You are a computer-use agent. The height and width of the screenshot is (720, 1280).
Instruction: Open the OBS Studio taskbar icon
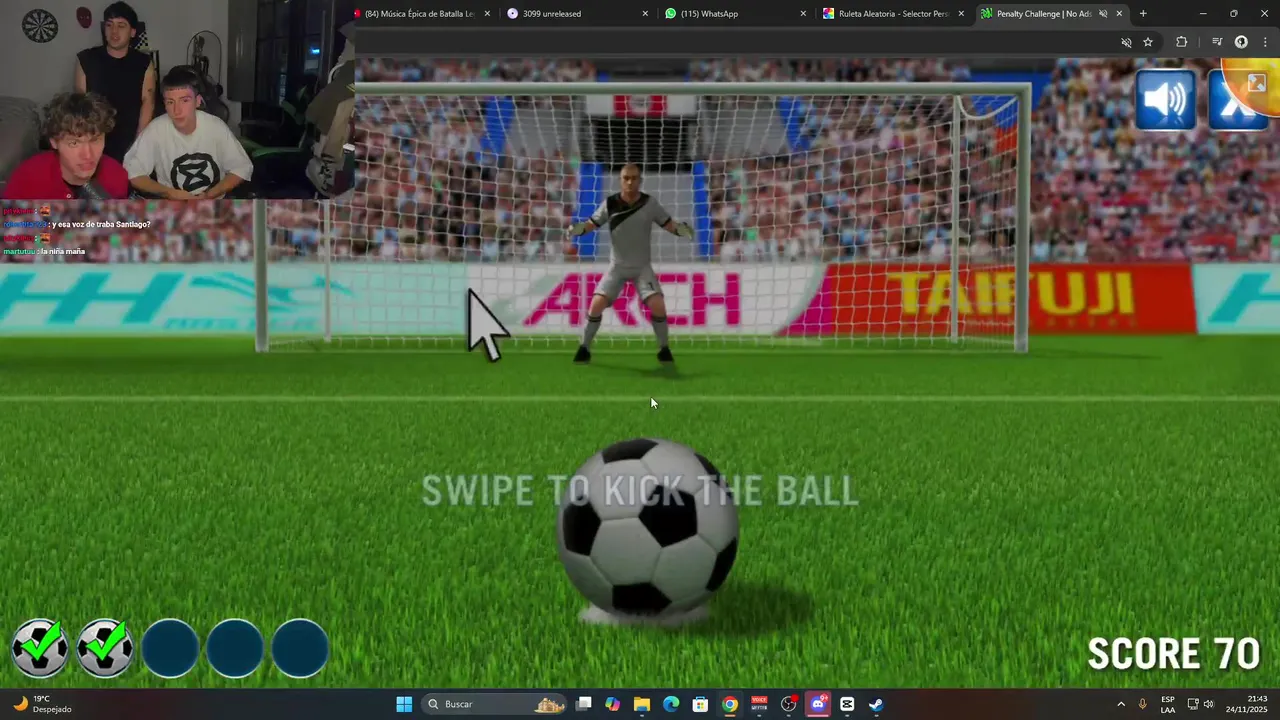pos(789,704)
